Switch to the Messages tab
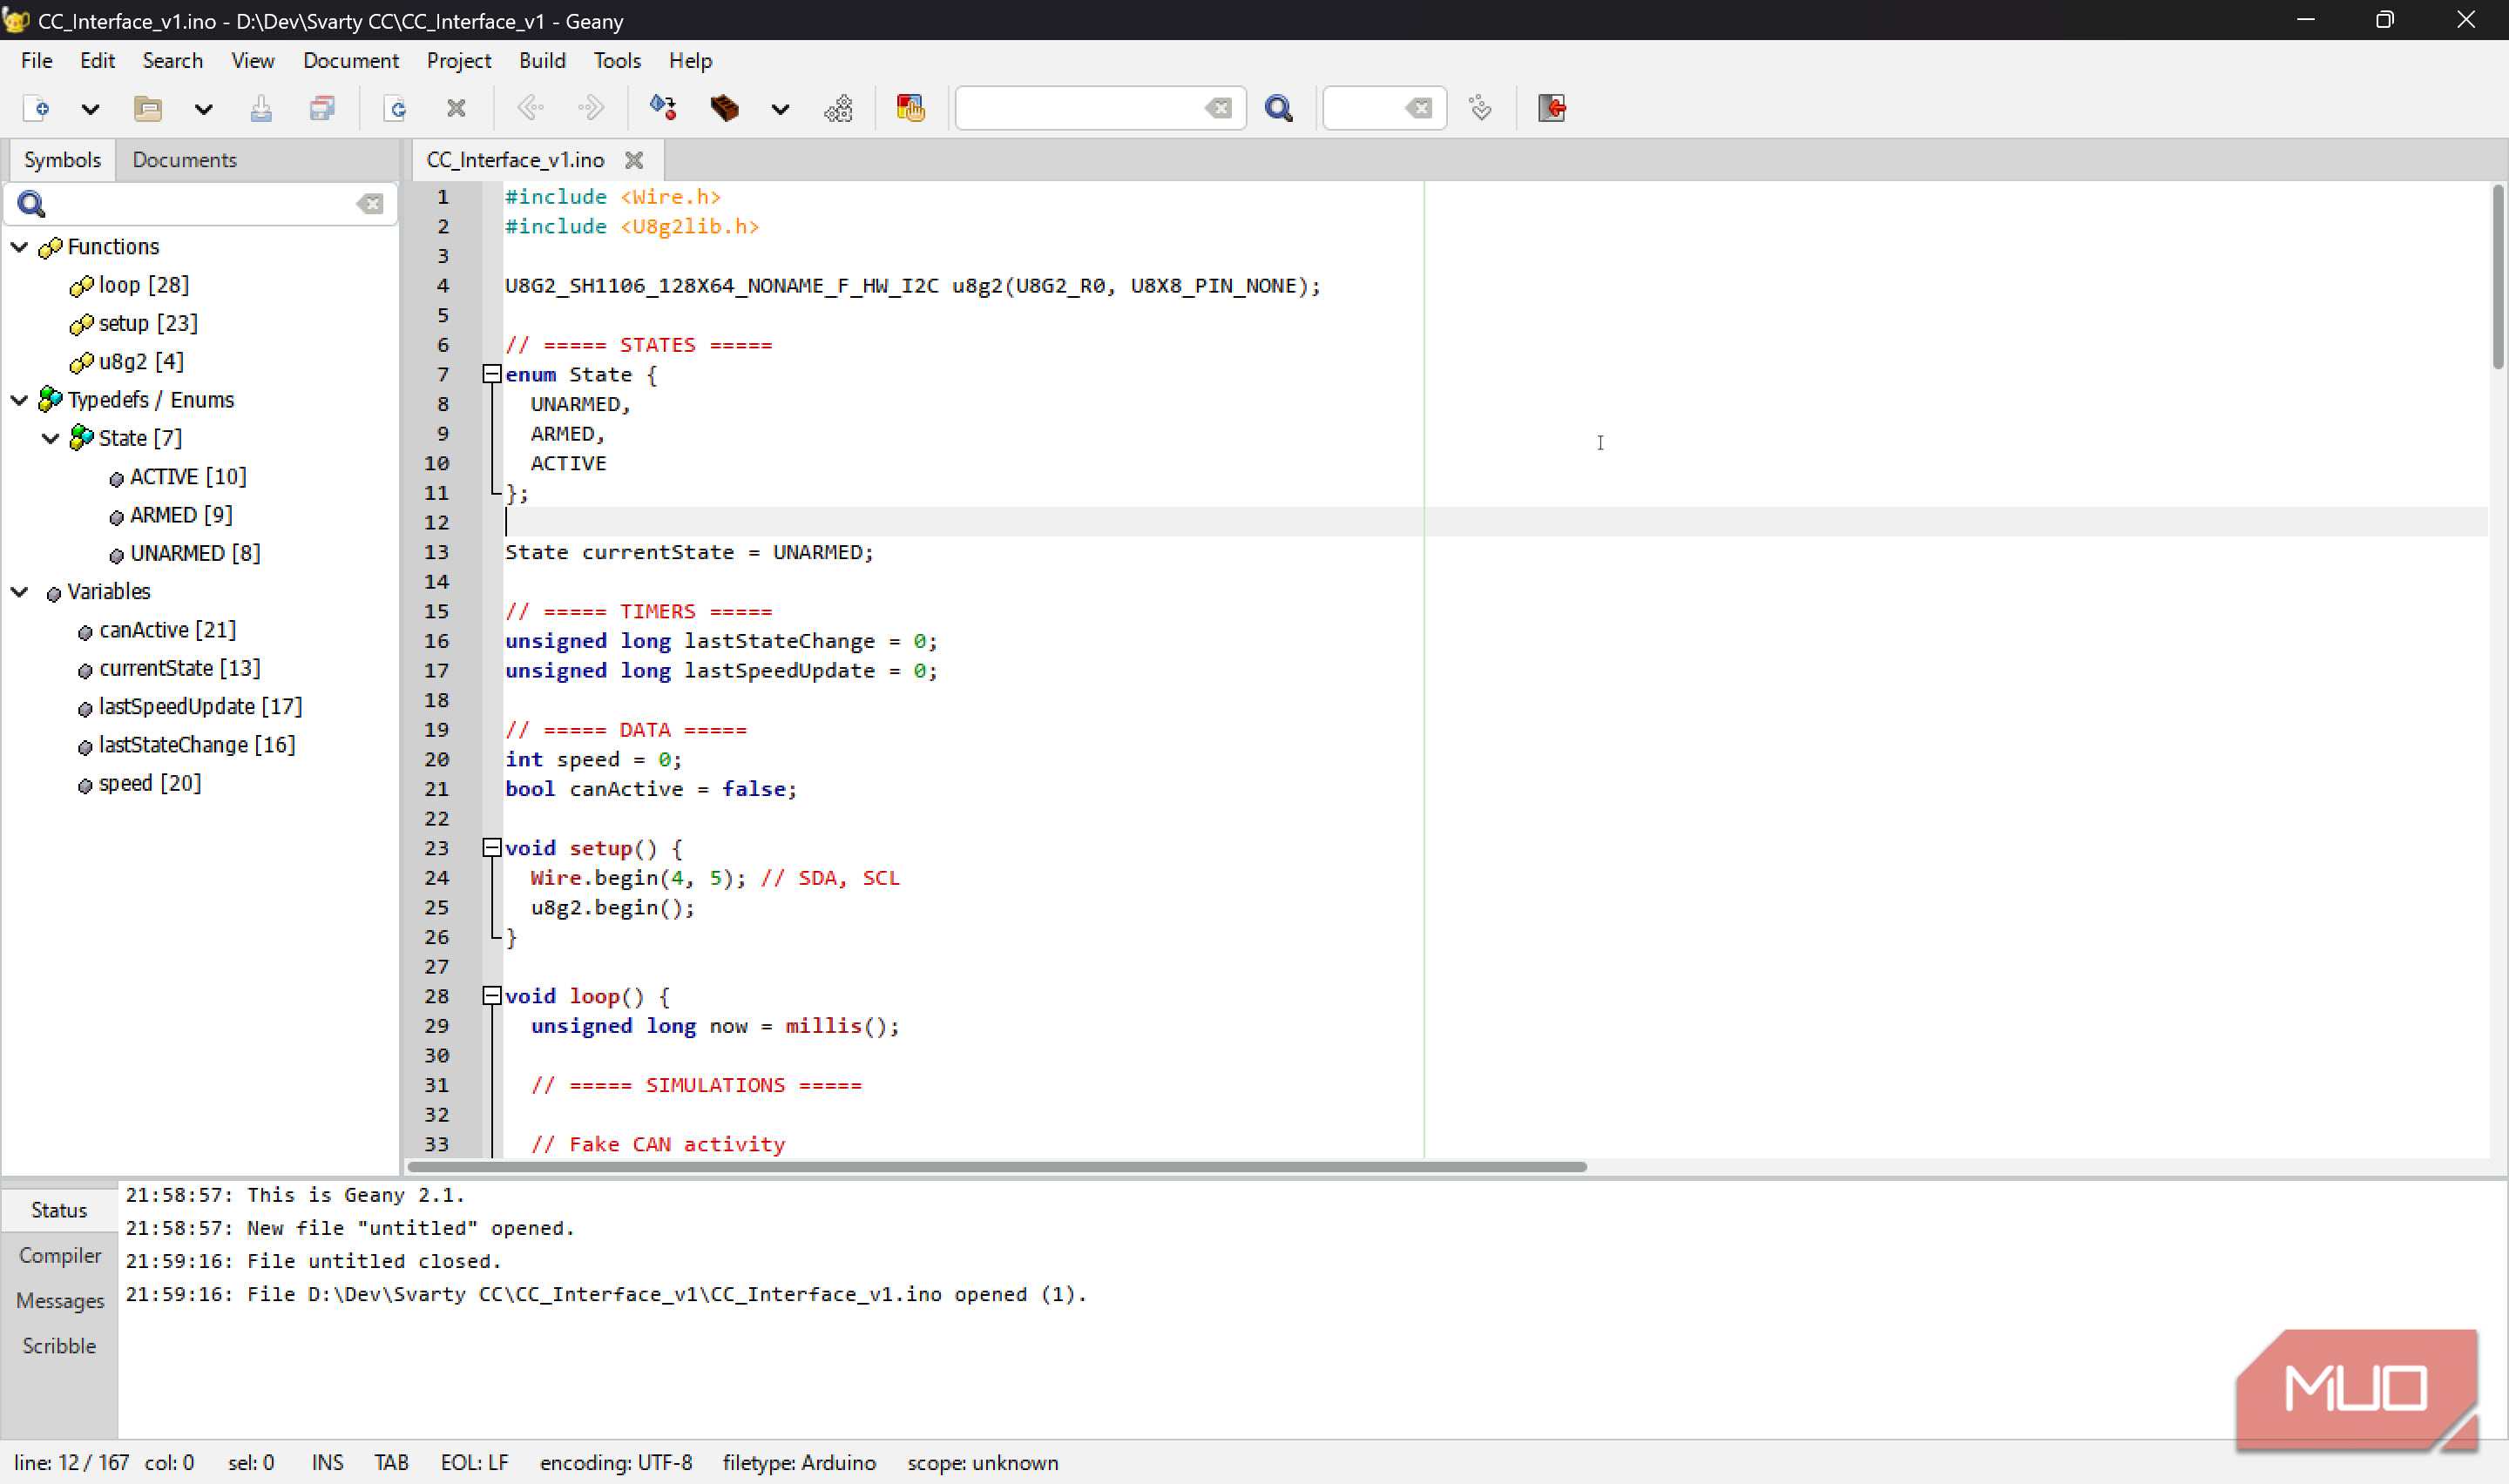Image resolution: width=2509 pixels, height=1484 pixels. pyautogui.click(x=59, y=1301)
